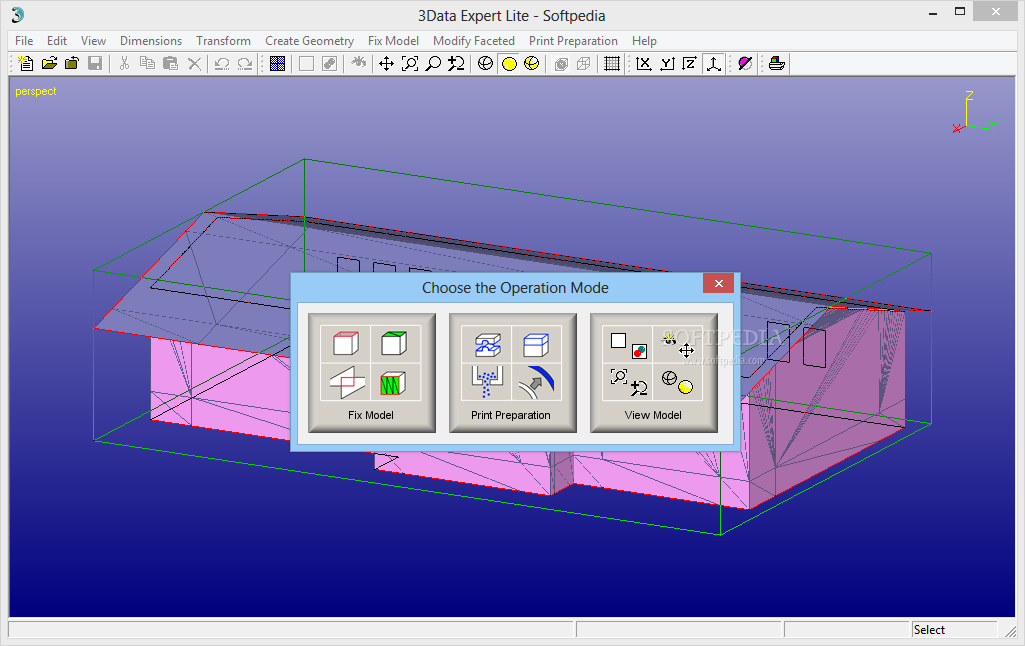Image resolution: width=1025 pixels, height=646 pixels.
Task: Open the Dimensions menu
Action: tap(151, 41)
